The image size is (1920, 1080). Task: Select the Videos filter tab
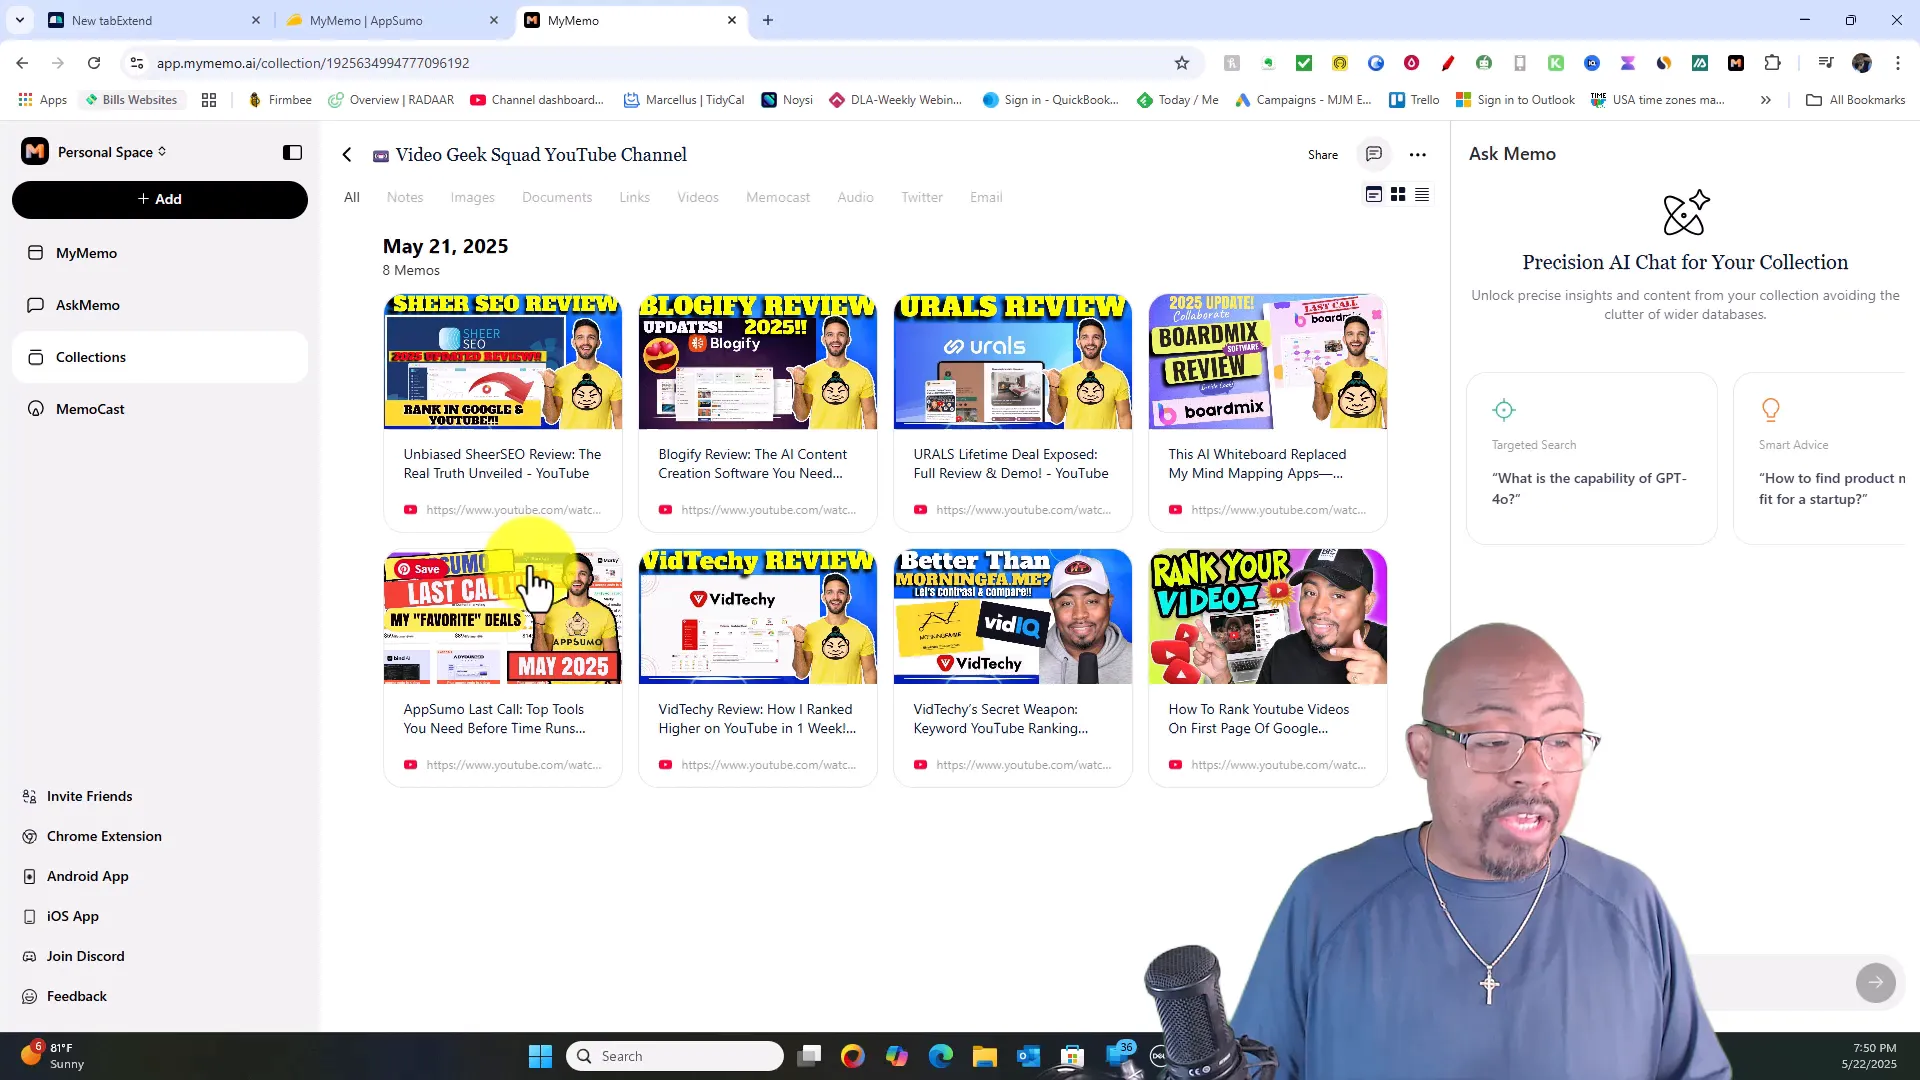pos(698,197)
